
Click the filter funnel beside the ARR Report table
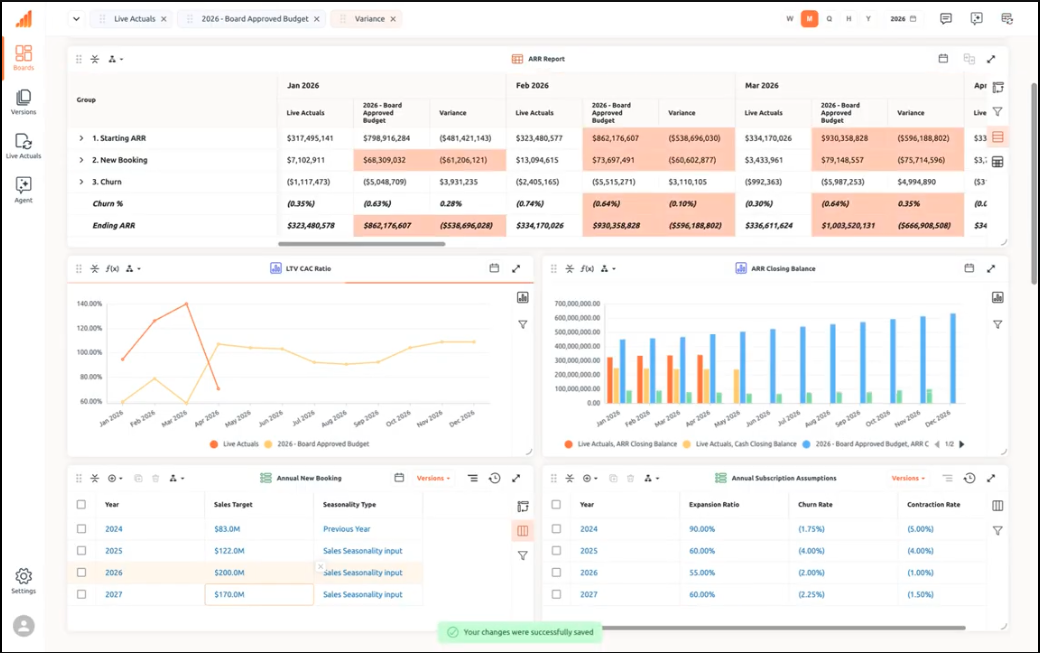pyautogui.click(x=998, y=112)
